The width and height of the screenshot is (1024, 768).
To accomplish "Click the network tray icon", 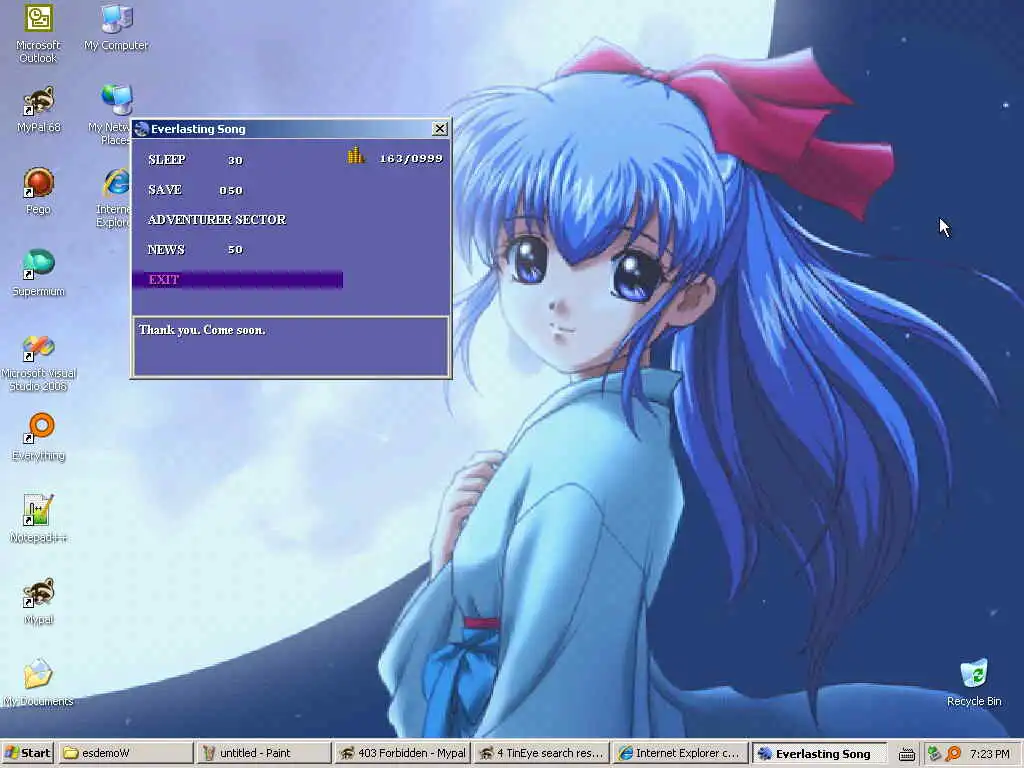I will pyautogui.click(x=935, y=754).
